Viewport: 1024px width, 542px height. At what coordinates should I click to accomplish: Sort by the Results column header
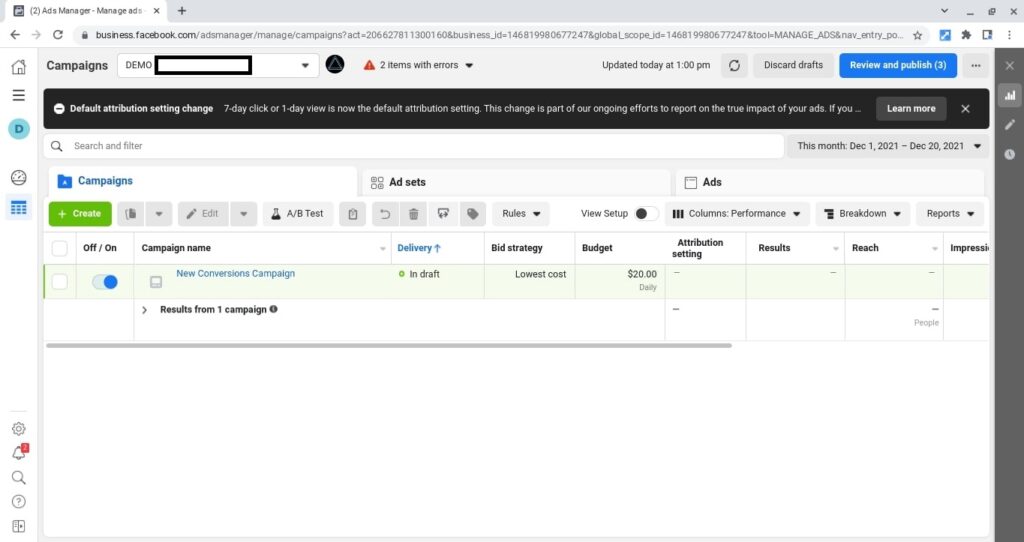(774, 248)
